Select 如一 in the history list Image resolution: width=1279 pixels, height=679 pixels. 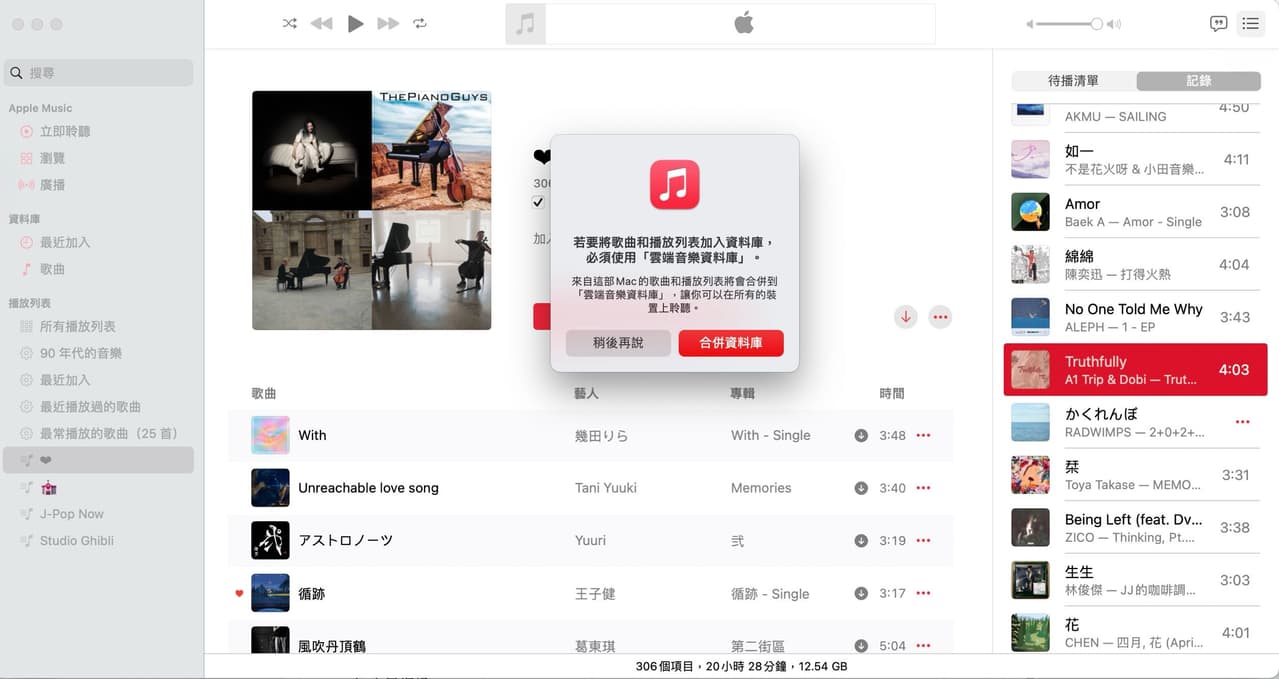coord(1135,159)
